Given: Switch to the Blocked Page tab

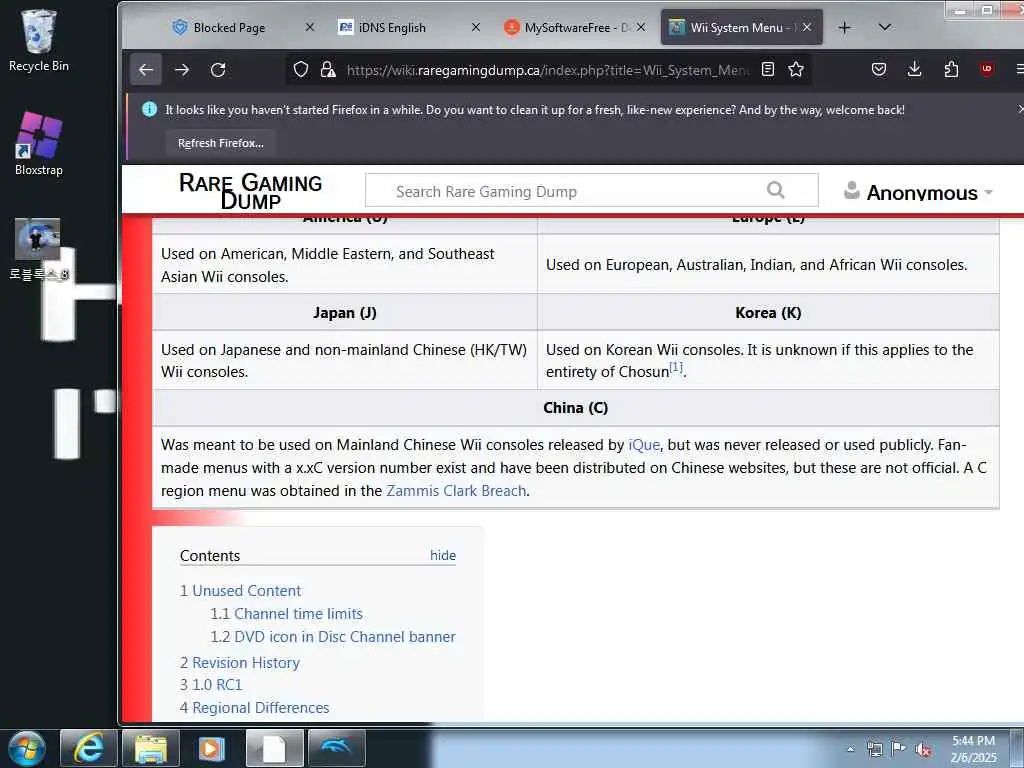Looking at the screenshot, I should [x=229, y=27].
